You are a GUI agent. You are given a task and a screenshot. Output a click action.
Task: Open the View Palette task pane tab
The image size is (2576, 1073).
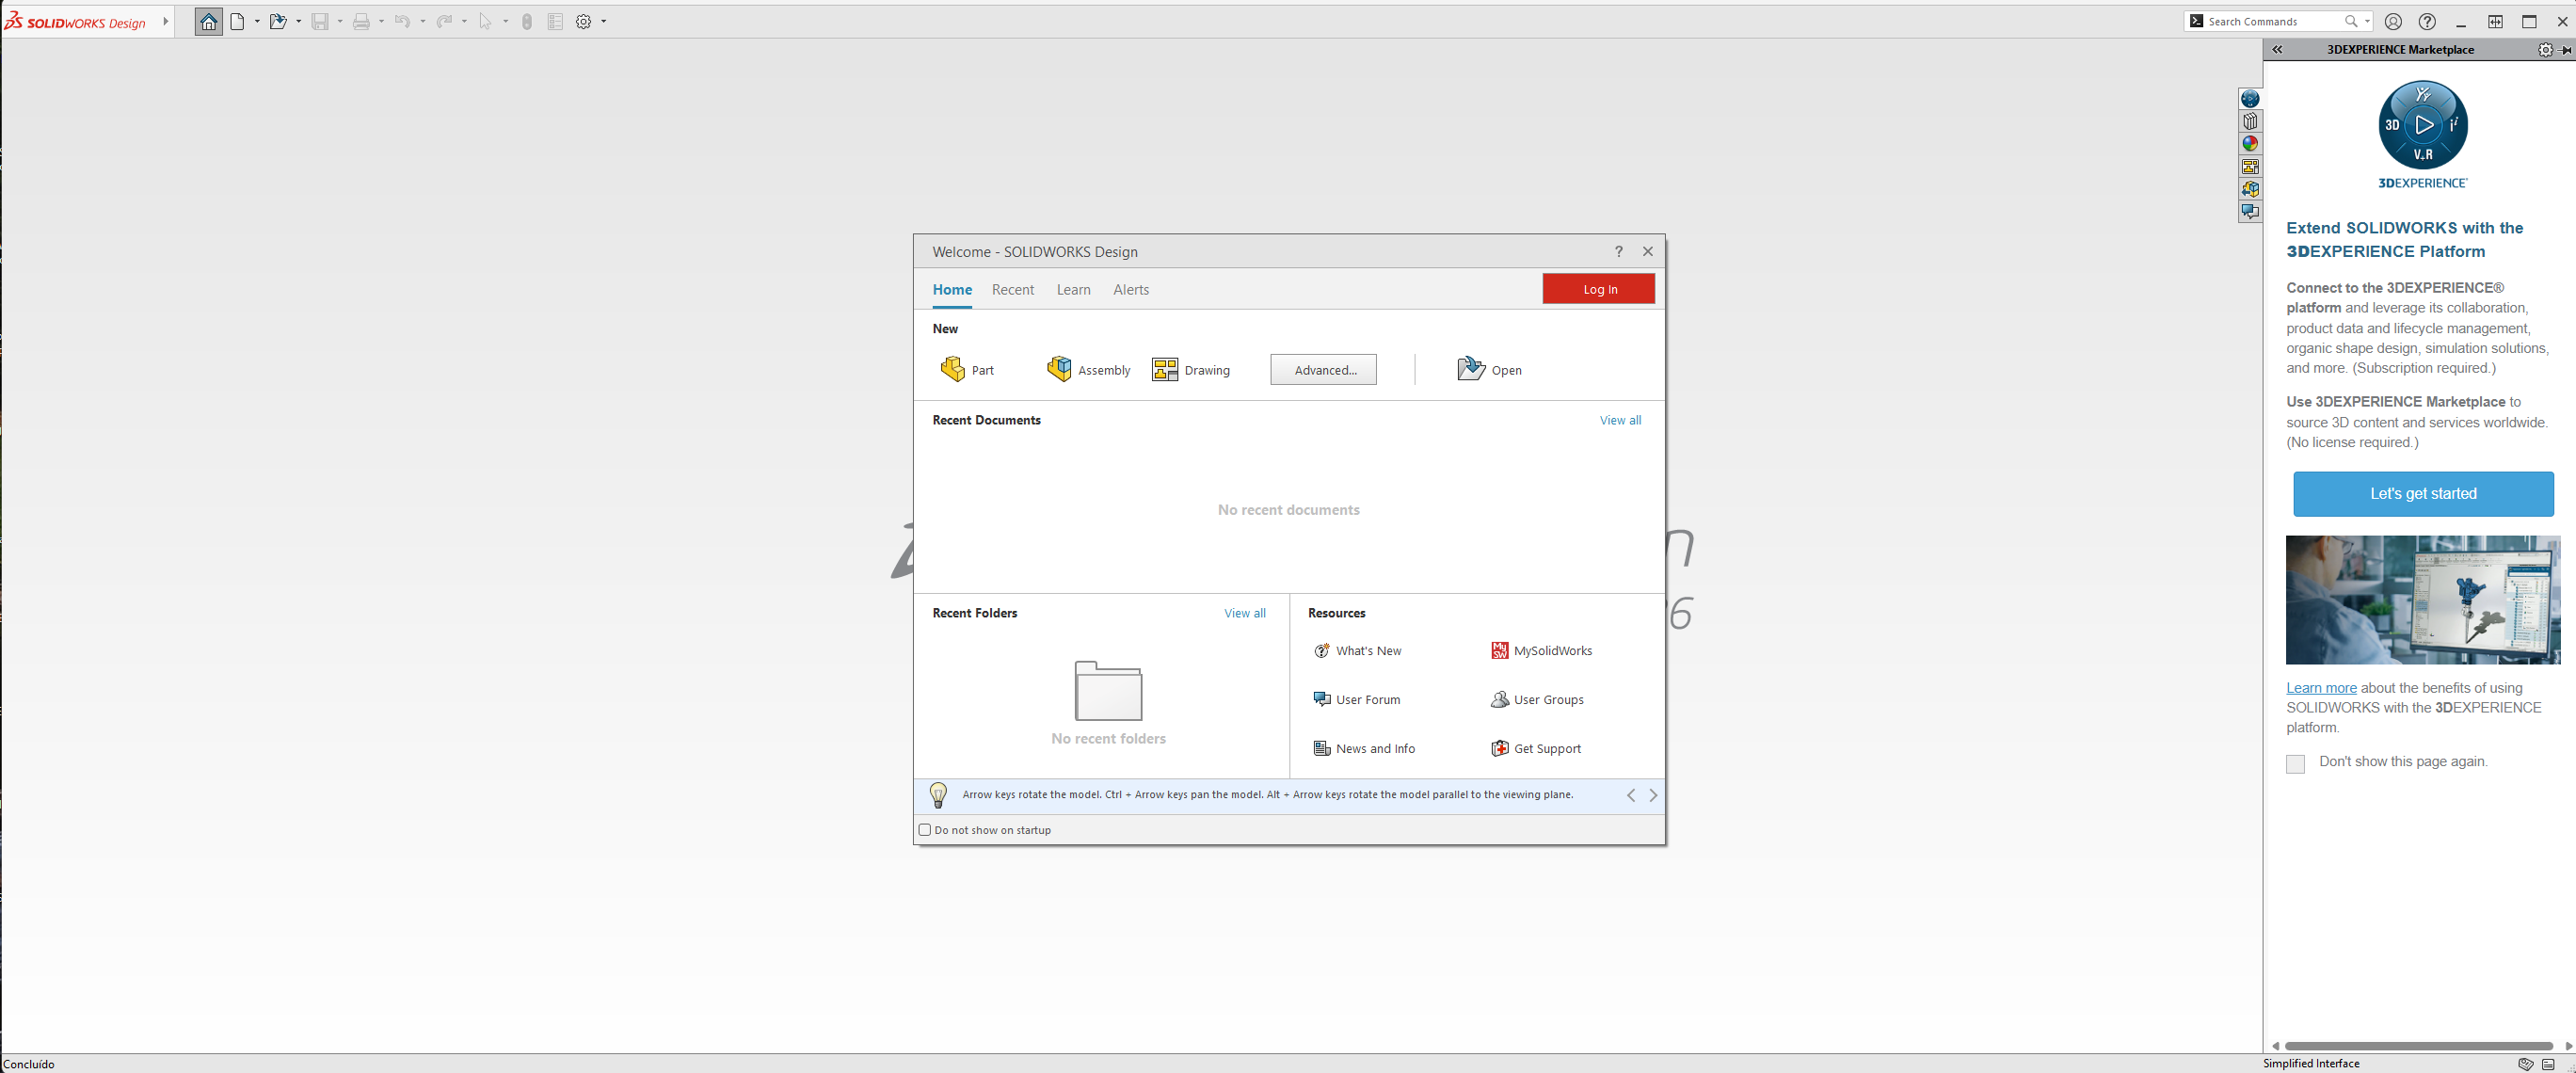pyautogui.click(x=2250, y=167)
